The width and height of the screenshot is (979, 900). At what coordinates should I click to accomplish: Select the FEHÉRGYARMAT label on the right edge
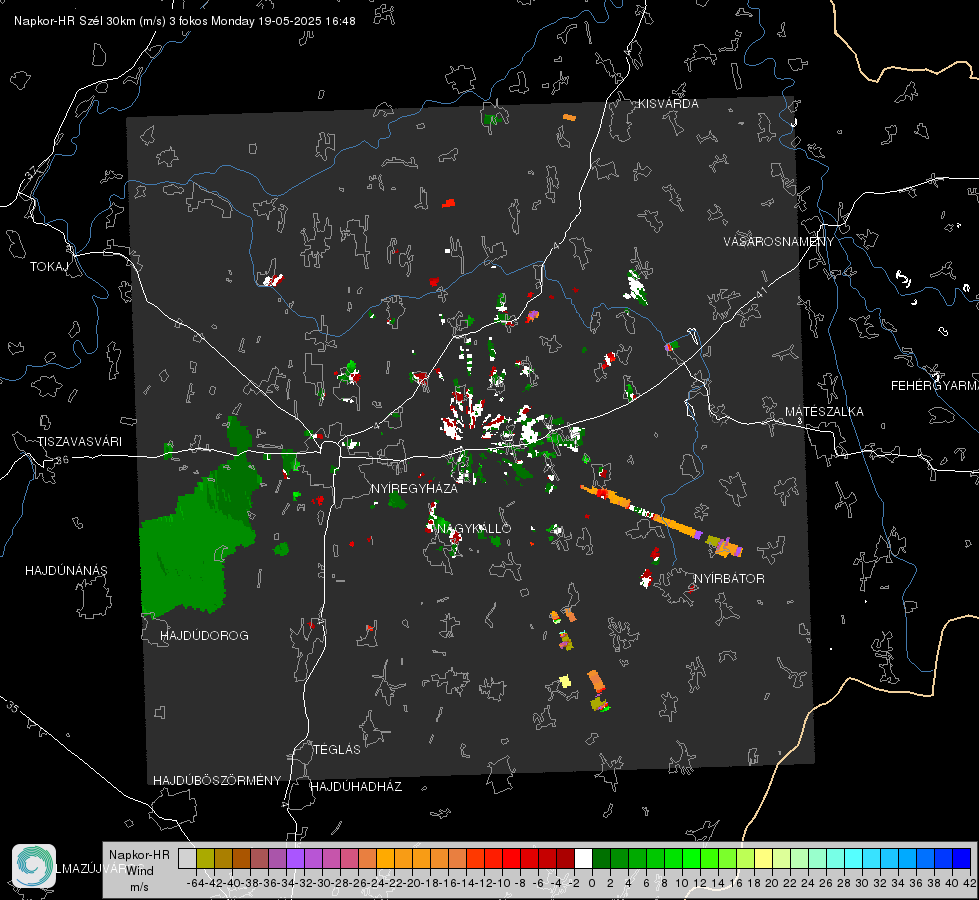pyautogui.click(x=935, y=386)
